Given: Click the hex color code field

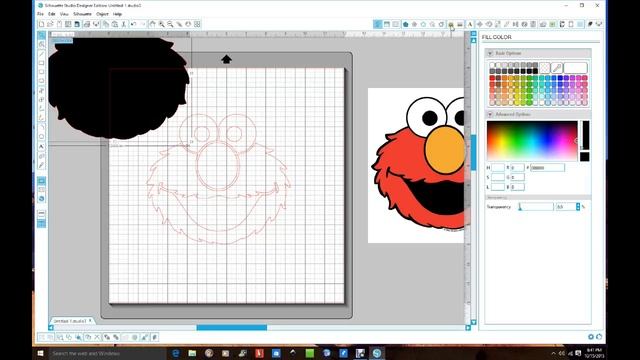Looking at the screenshot, I should click(547, 168).
